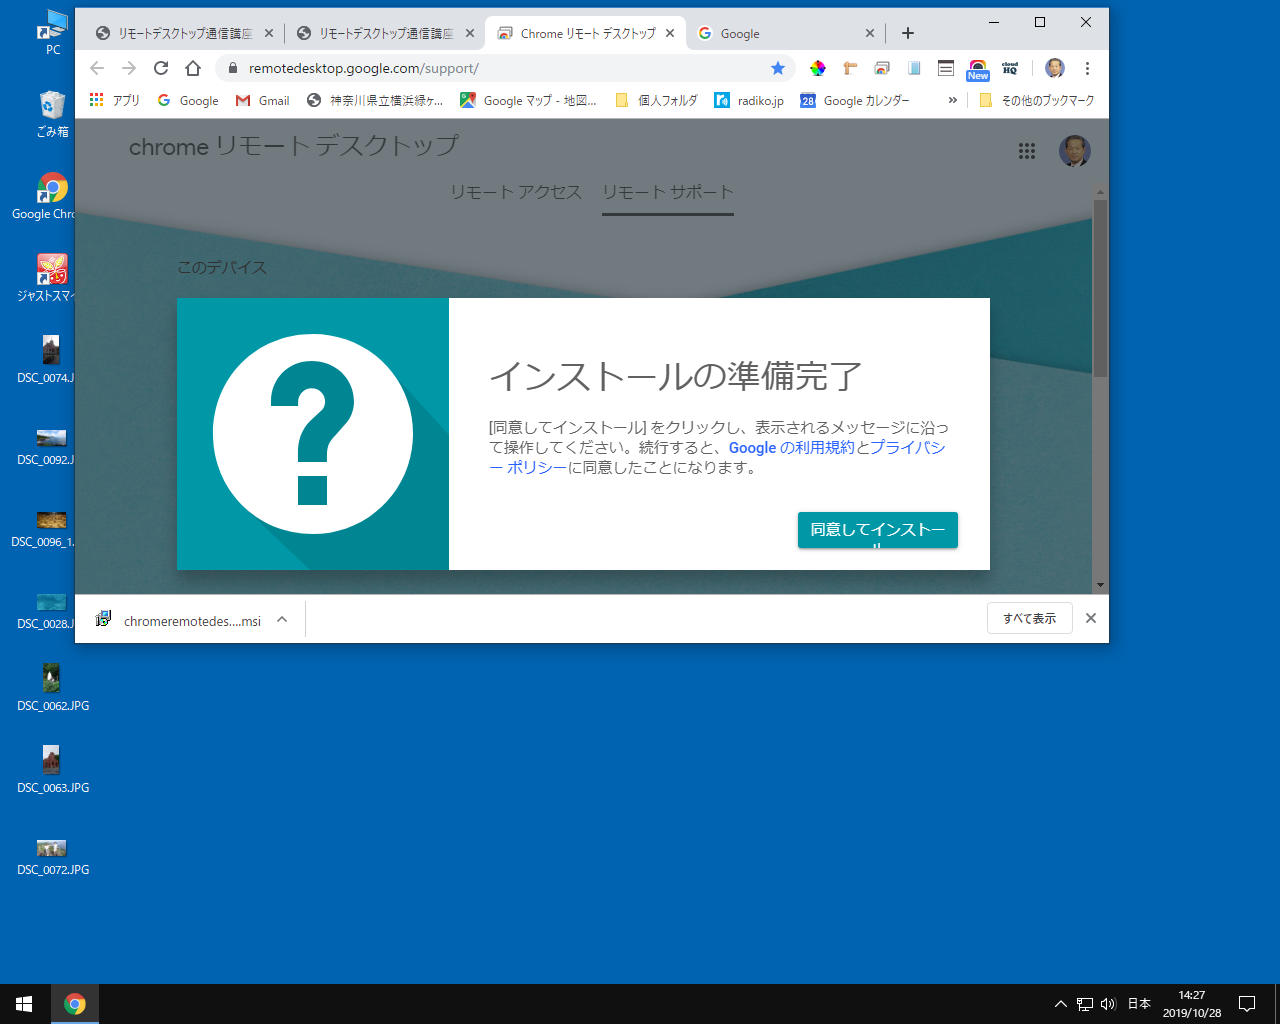Click the browser forward arrow
1280x1024 pixels.
click(129, 68)
